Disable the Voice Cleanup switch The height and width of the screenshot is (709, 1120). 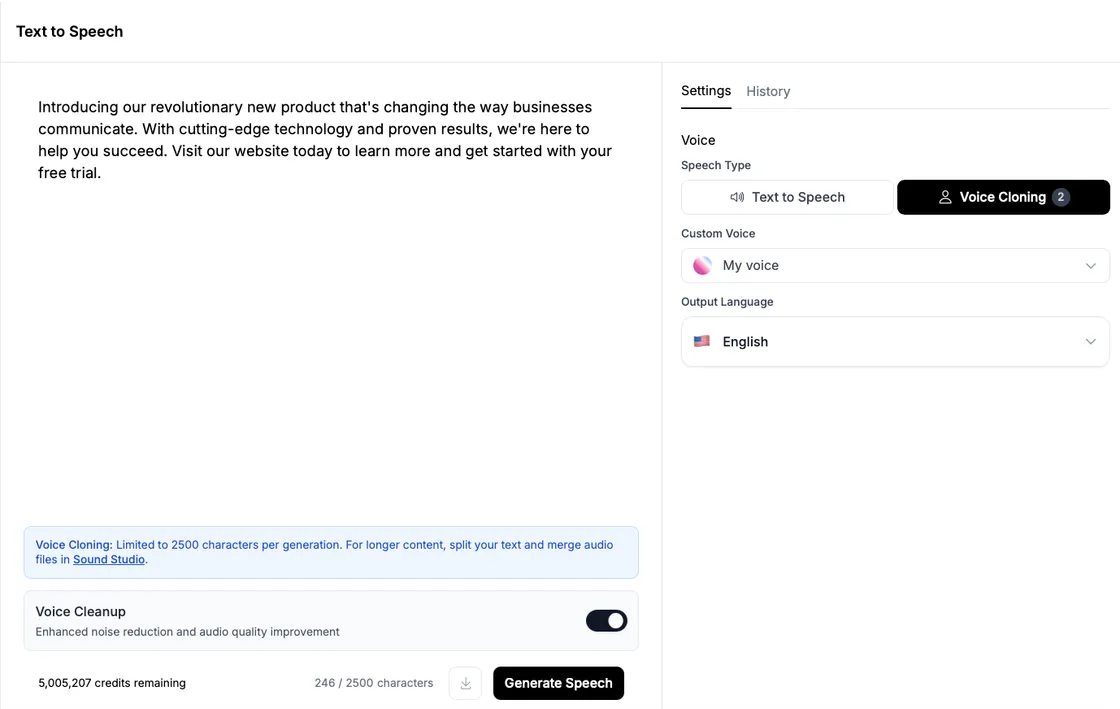pos(606,621)
